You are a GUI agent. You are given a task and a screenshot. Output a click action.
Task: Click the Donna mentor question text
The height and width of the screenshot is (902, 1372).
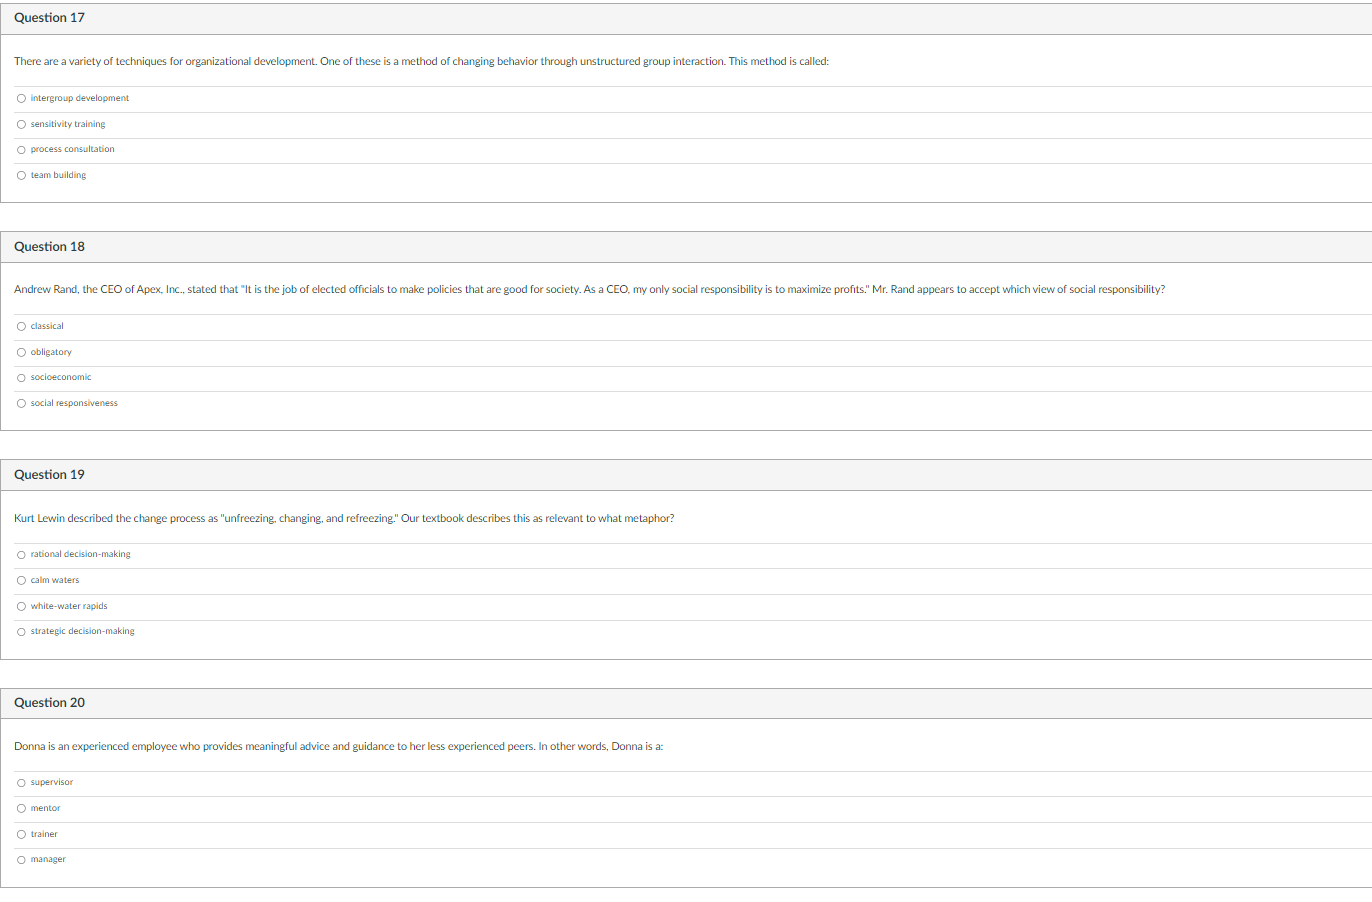[x=339, y=746]
